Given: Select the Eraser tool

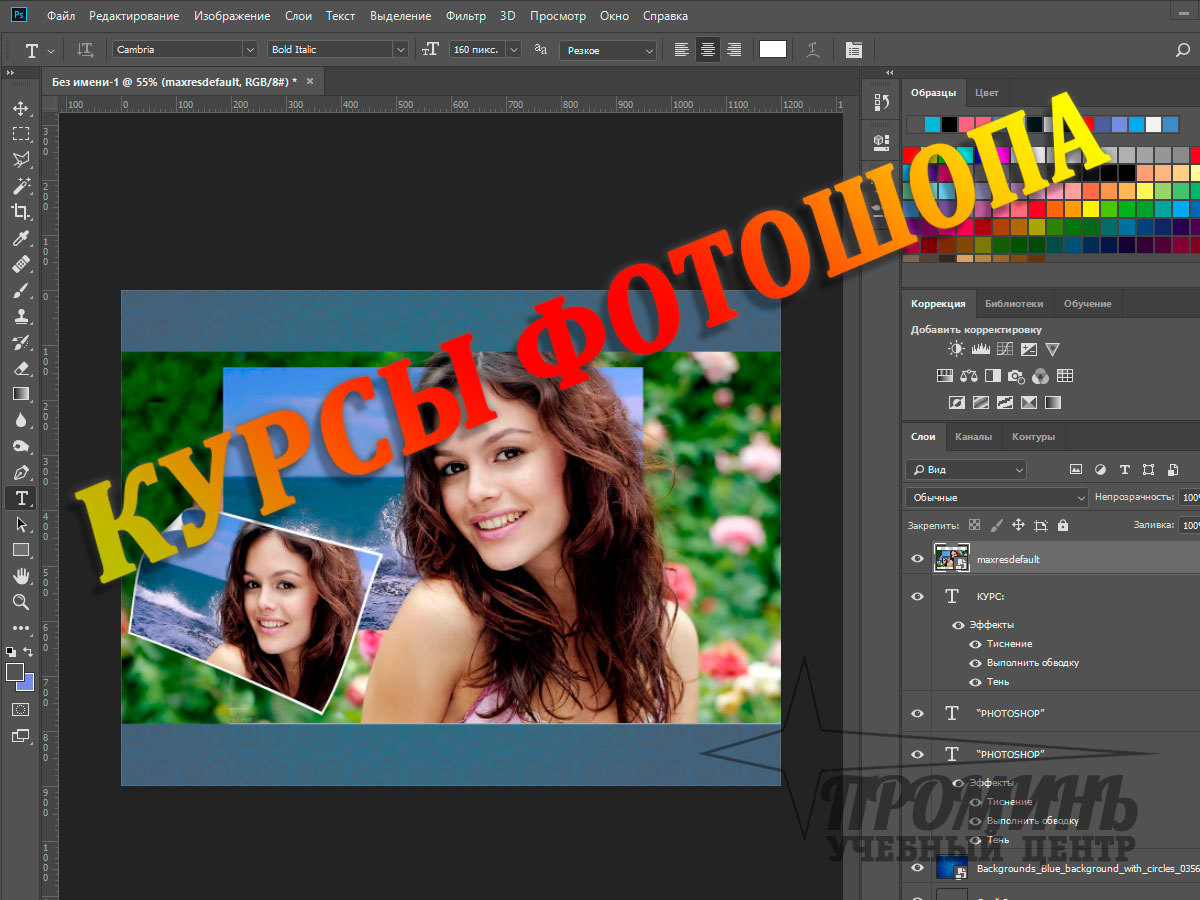Looking at the screenshot, I should click(21, 368).
